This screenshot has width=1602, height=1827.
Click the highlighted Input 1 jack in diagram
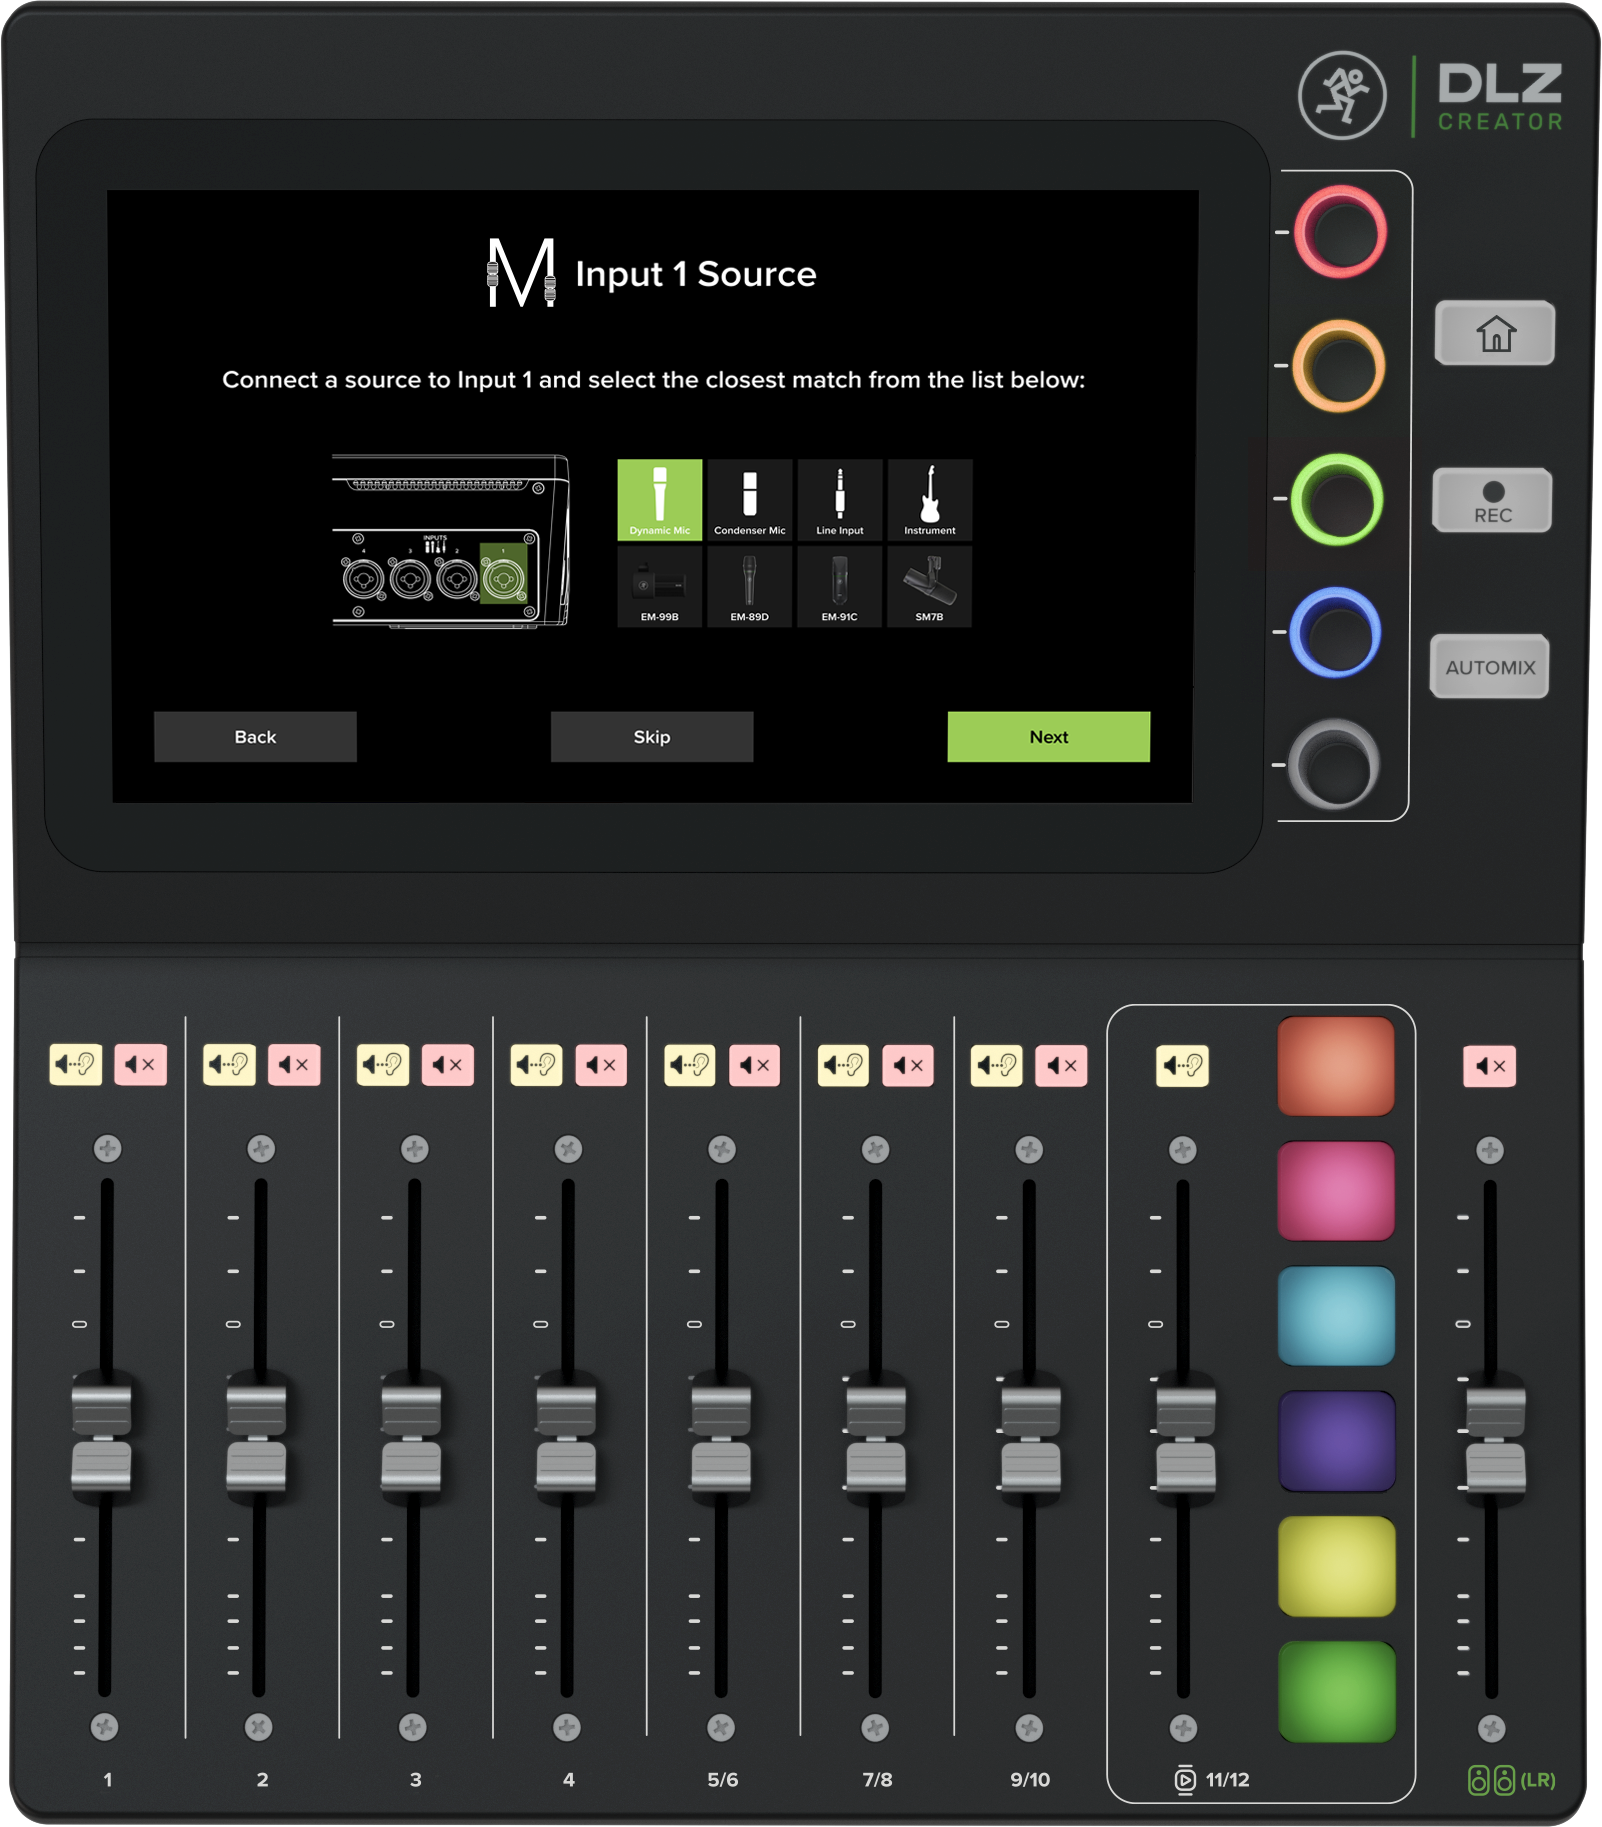tap(503, 577)
